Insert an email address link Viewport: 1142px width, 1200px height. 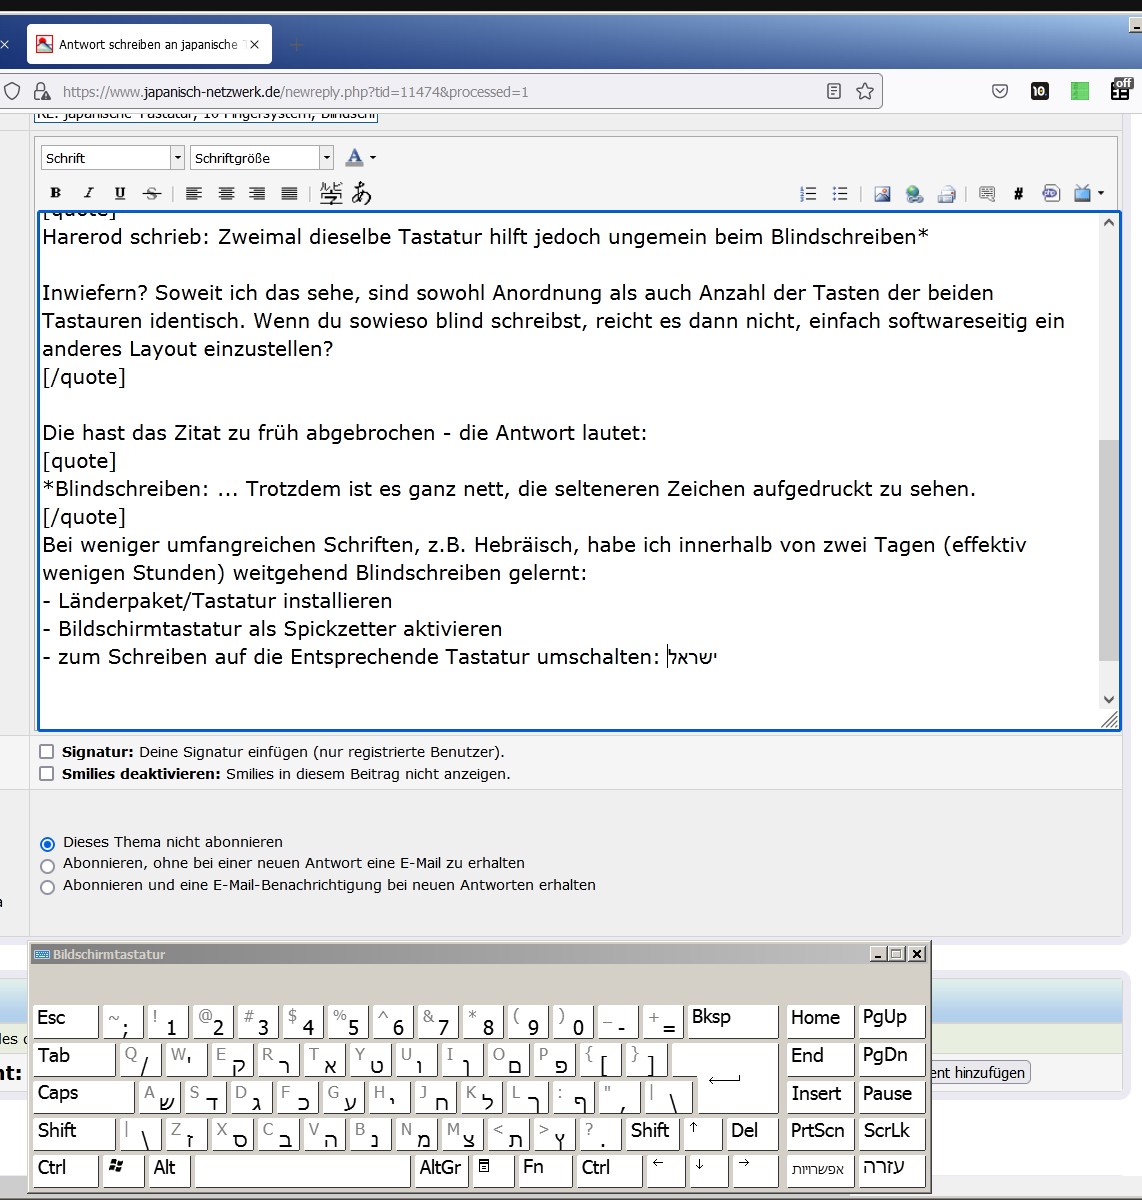tap(946, 194)
